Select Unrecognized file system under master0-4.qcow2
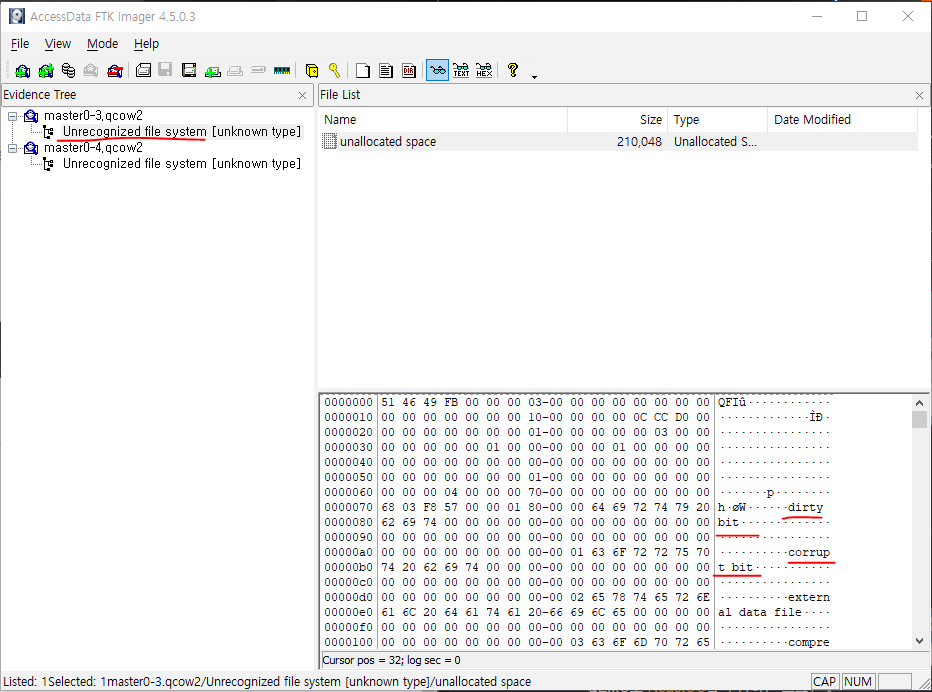The image size is (932, 692). click(x=182, y=163)
